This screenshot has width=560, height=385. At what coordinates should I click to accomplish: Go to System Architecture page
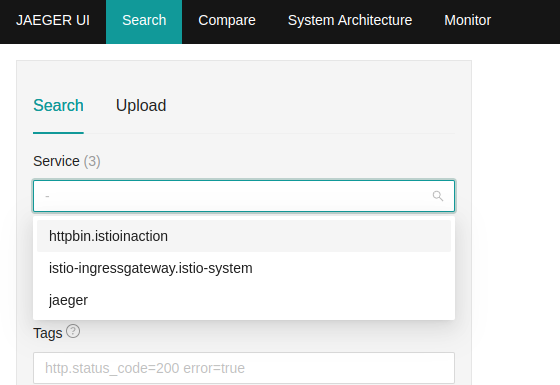coord(350,20)
